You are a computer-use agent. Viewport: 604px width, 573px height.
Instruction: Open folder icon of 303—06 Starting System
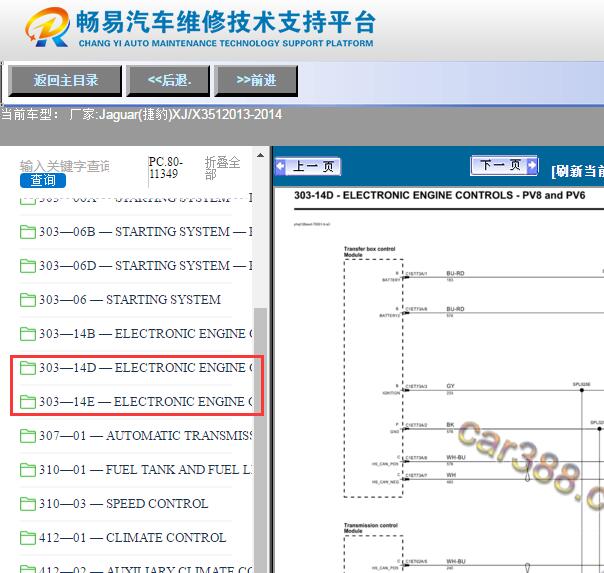coord(27,300)
